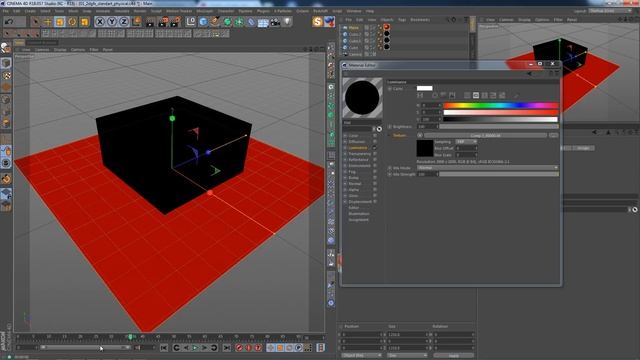
Task: Click Render to Picture Viewer icon
Action: 163,22
